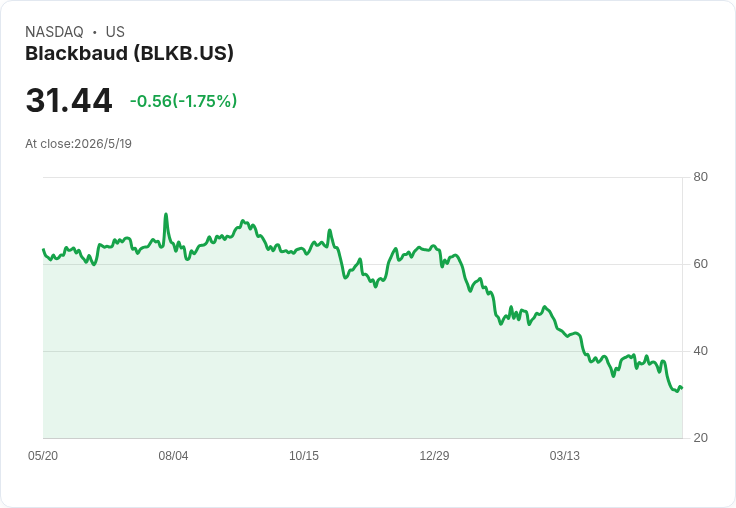Click the 40 price axis label
736x508 pixels.
point(700,351)
